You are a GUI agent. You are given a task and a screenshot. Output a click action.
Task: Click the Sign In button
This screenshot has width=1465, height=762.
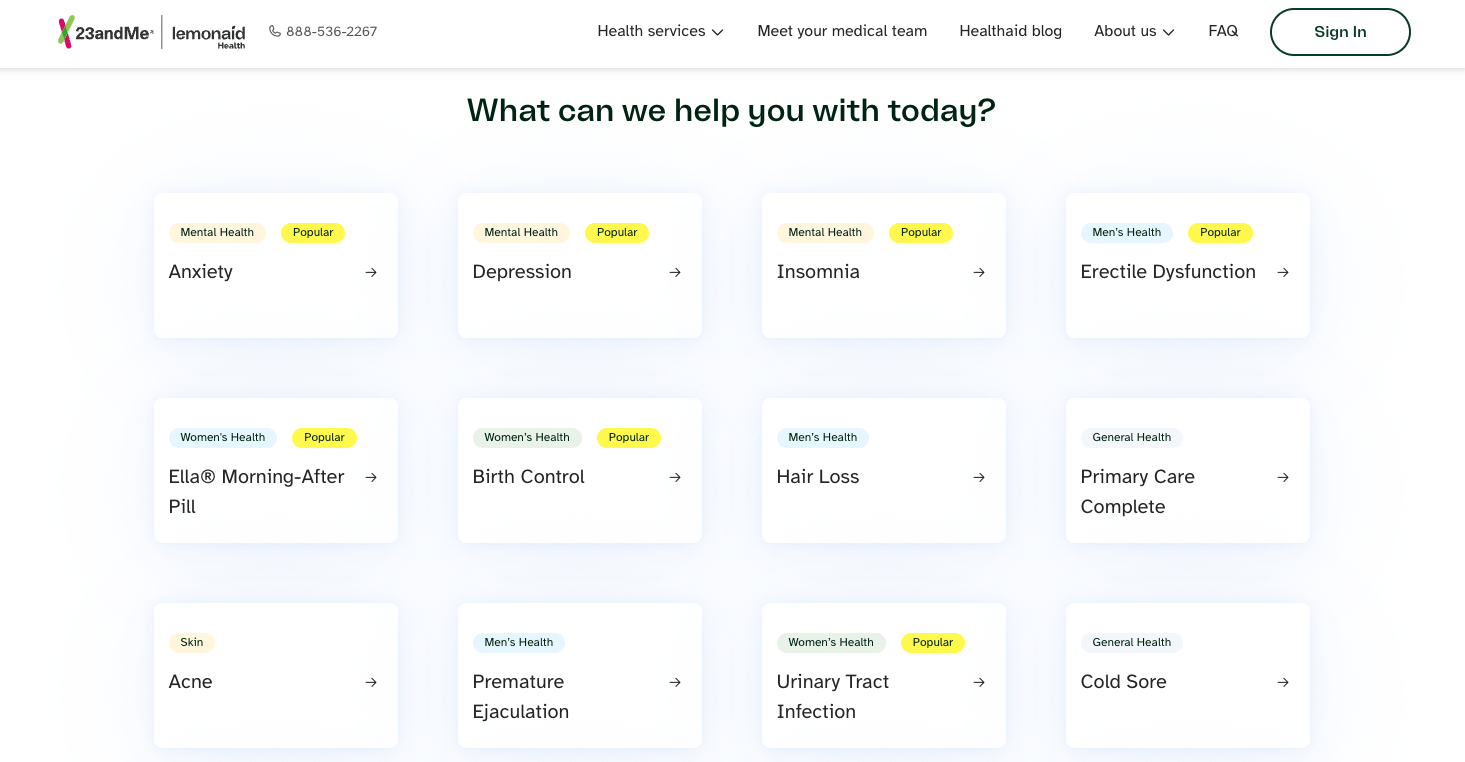coord(1340,31)
